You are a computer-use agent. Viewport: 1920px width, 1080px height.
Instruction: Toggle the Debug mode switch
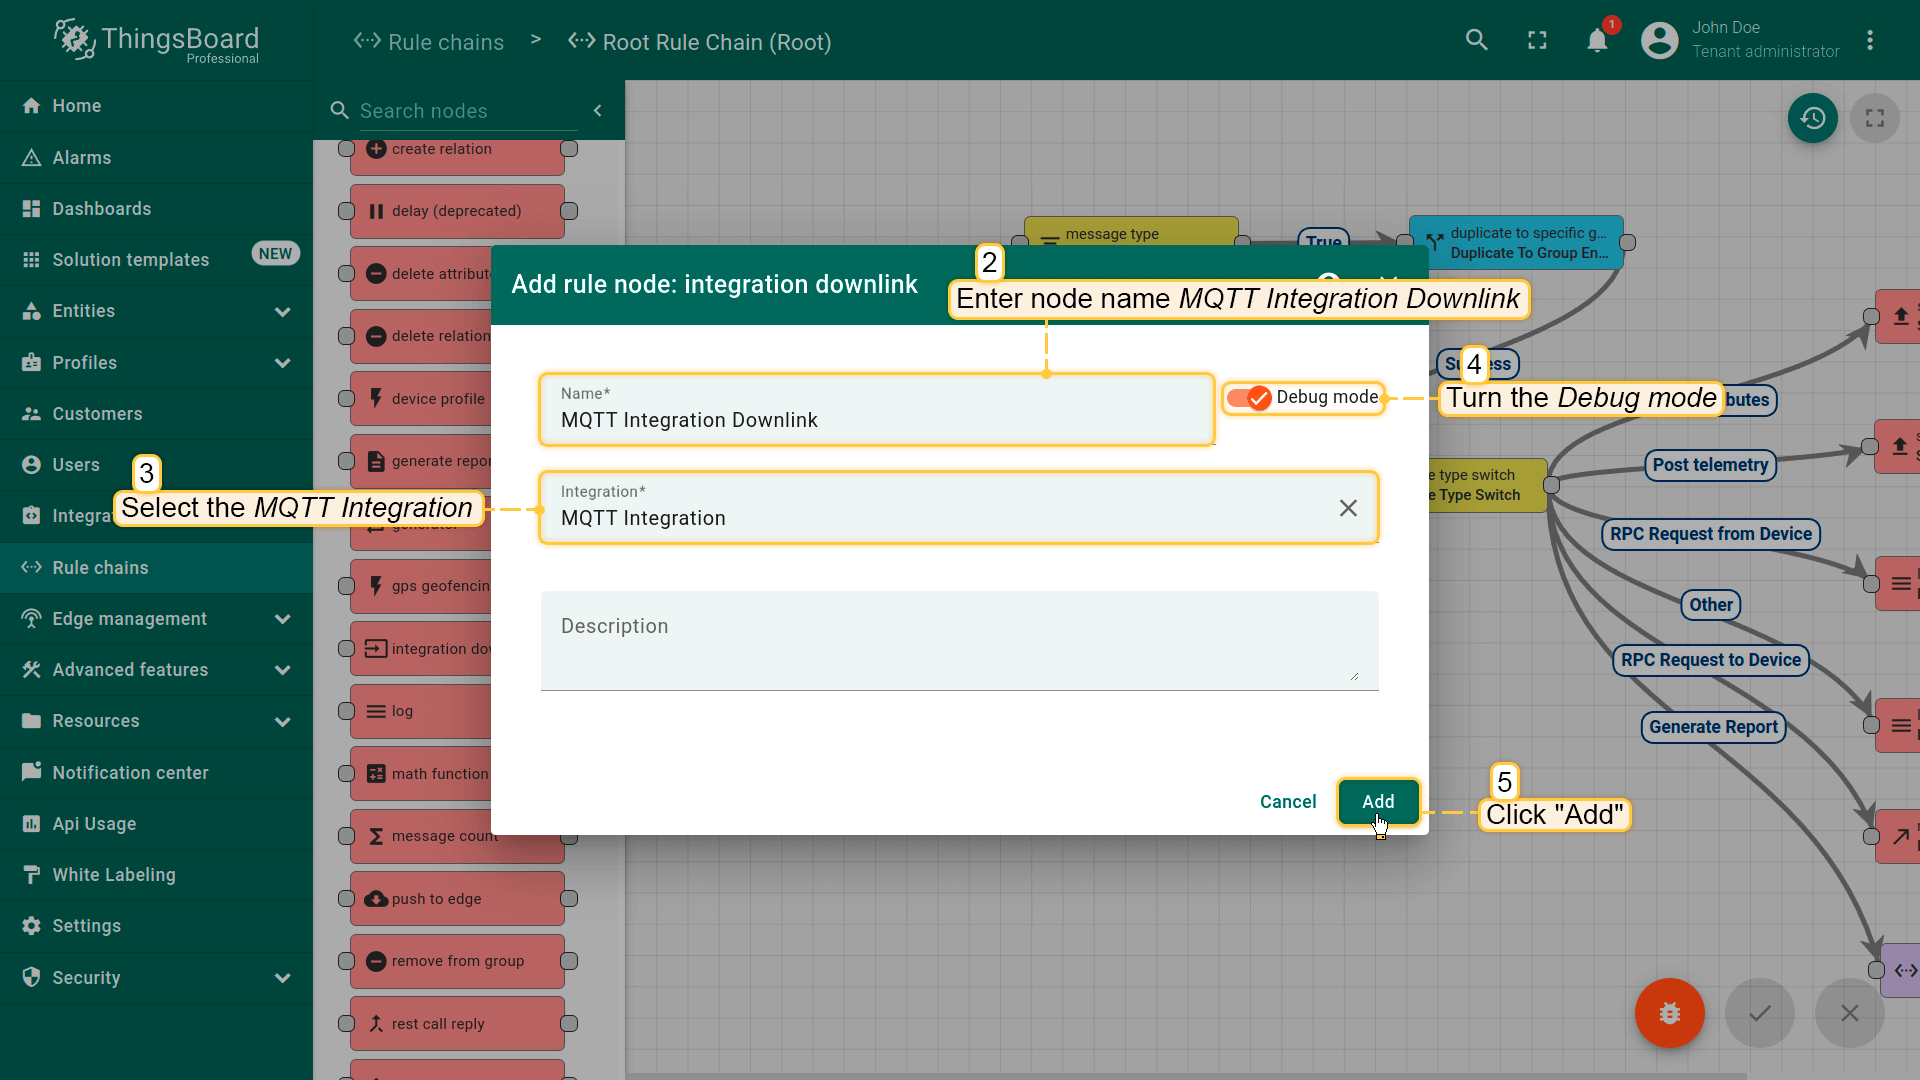pyautogui.click(x=1249, y=398)
